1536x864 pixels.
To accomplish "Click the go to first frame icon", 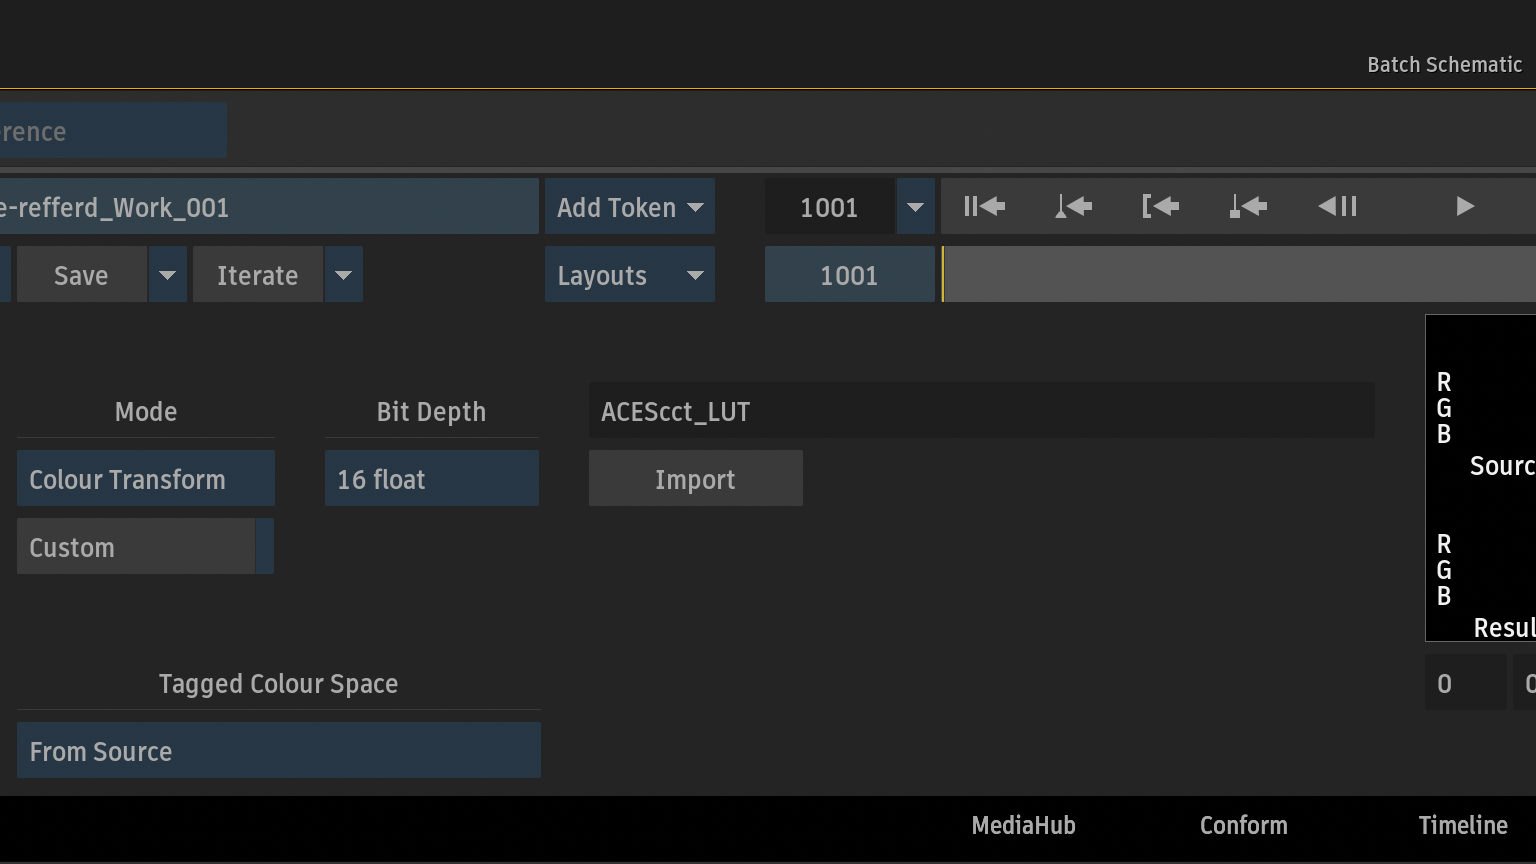I will 984,207.
